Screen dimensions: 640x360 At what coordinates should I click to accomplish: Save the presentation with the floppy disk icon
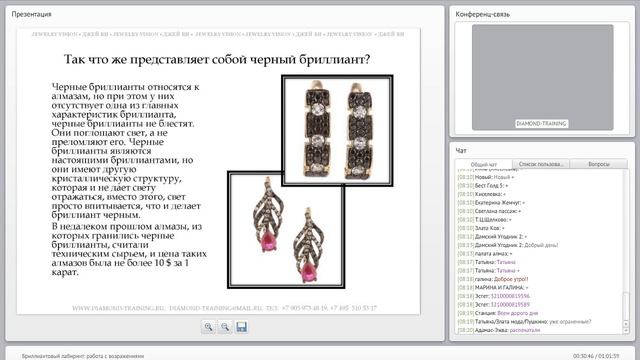pos(241,327)
